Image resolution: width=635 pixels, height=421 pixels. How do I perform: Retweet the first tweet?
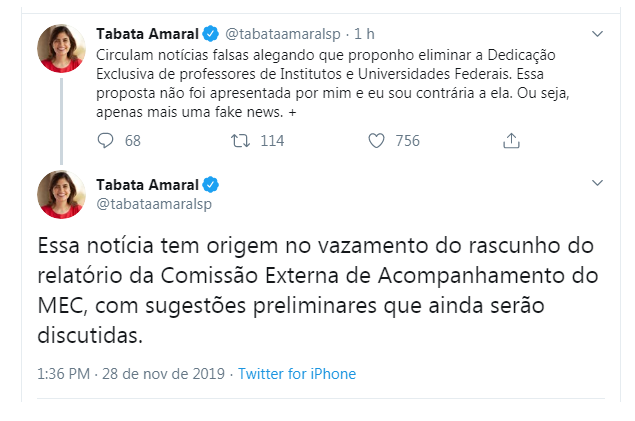point(241,141)
